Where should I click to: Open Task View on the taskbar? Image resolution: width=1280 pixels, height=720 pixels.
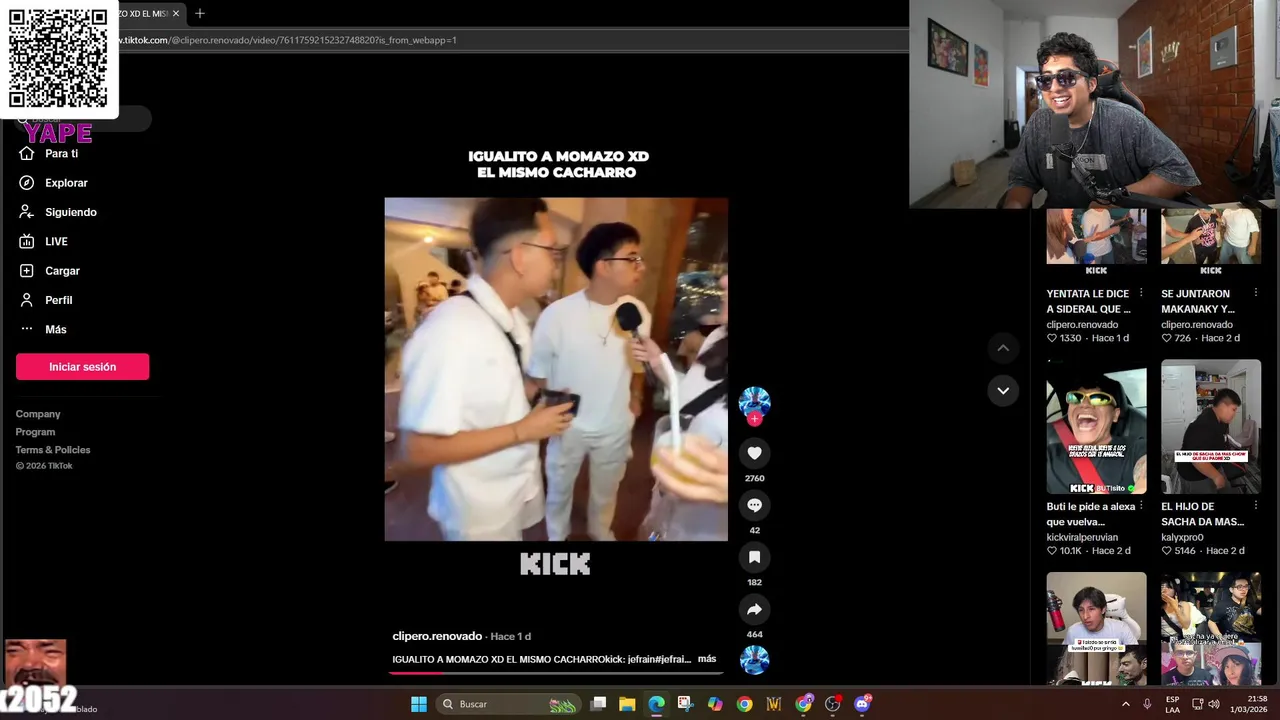pos(598,704)
